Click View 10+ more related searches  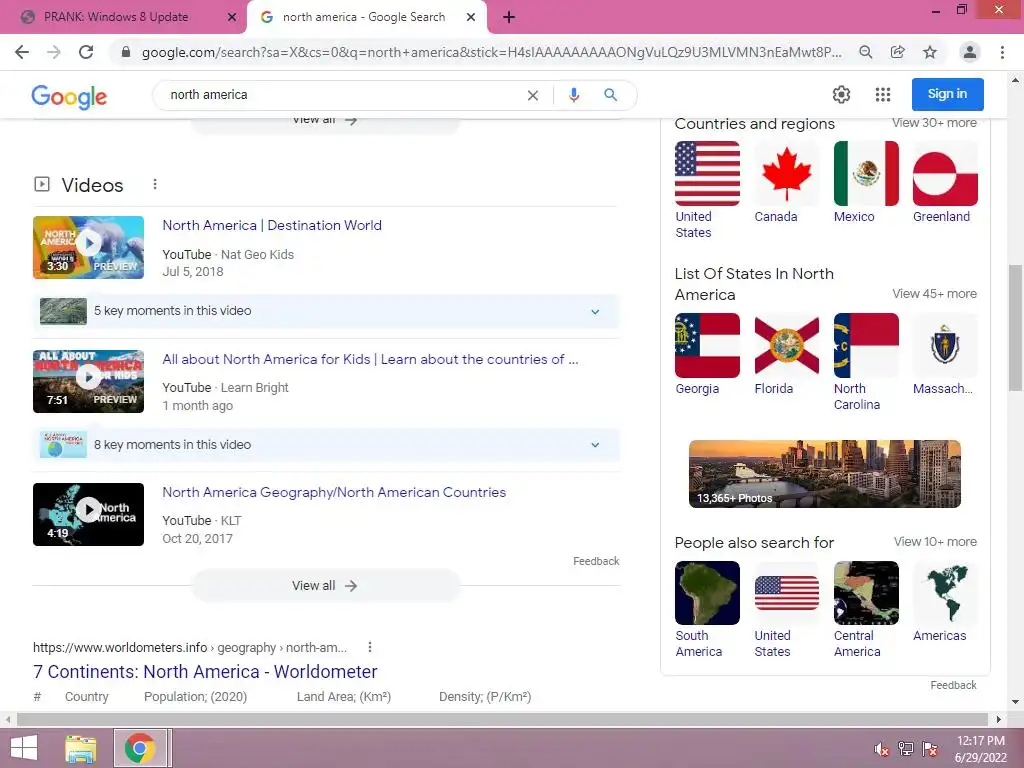pos(935,541)
